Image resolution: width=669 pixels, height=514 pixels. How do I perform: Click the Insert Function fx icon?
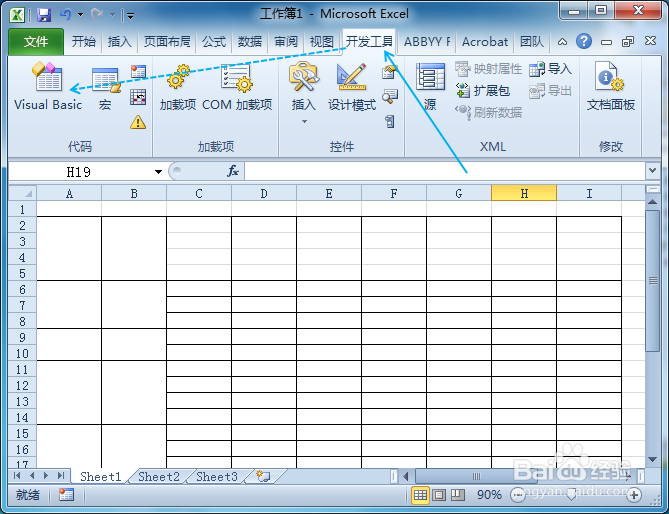(233, 171)
